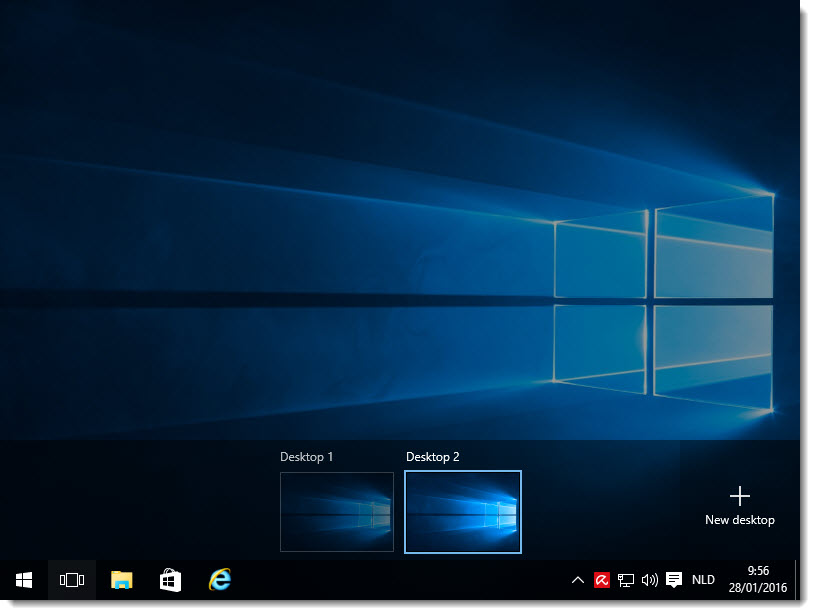Open the Action Center notifications icon
The image size is (815, 615).
coord(674,580)
